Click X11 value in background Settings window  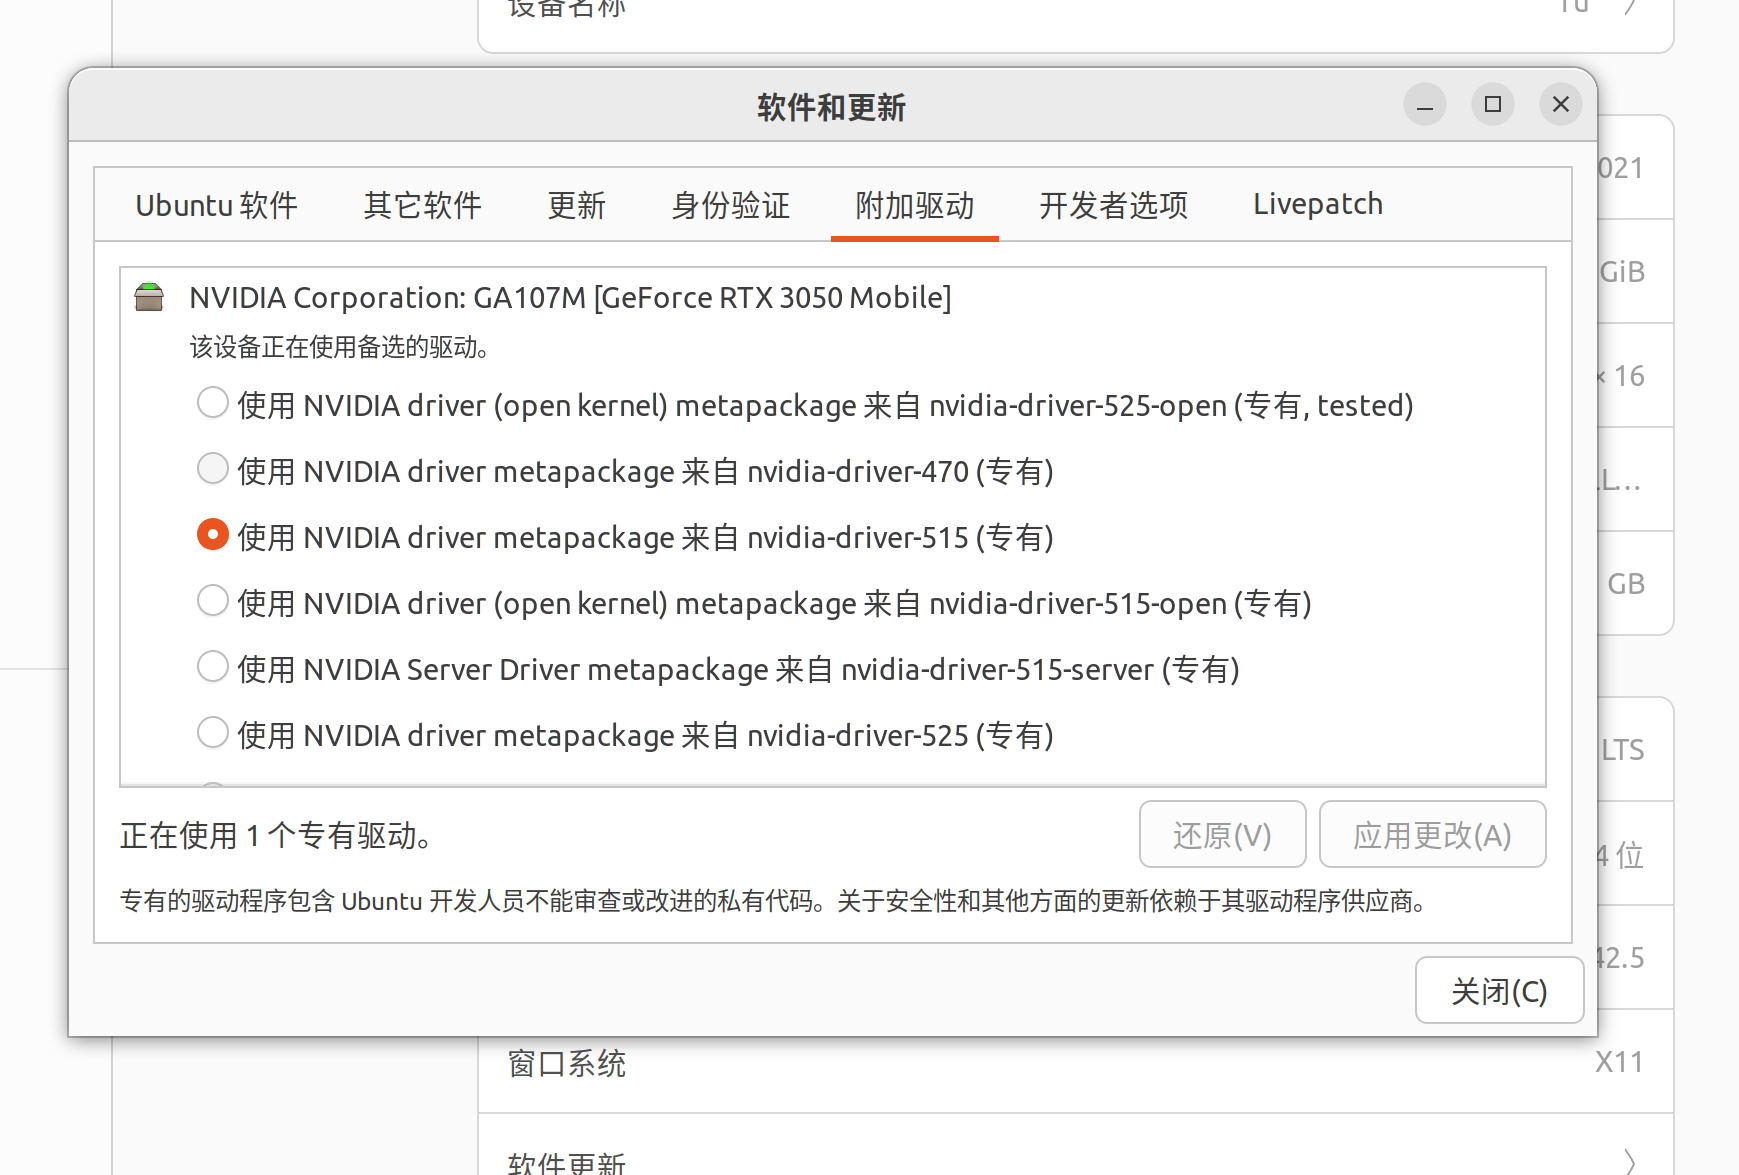[x=1619, y=1062]
